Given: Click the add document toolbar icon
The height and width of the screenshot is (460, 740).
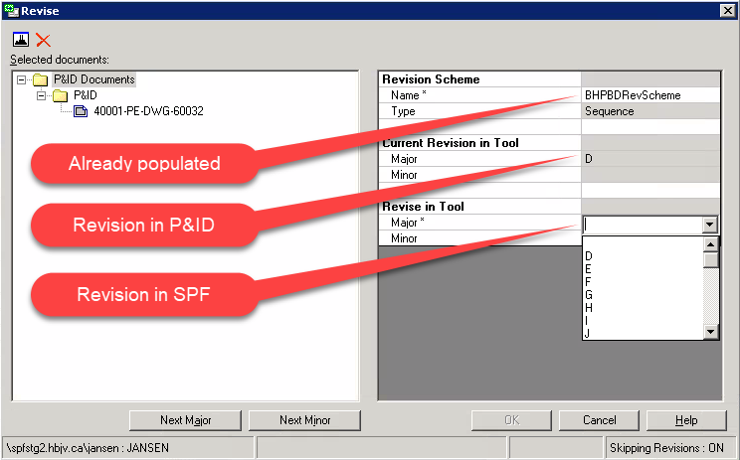Looking at the screenshot, I should [20, 40].
